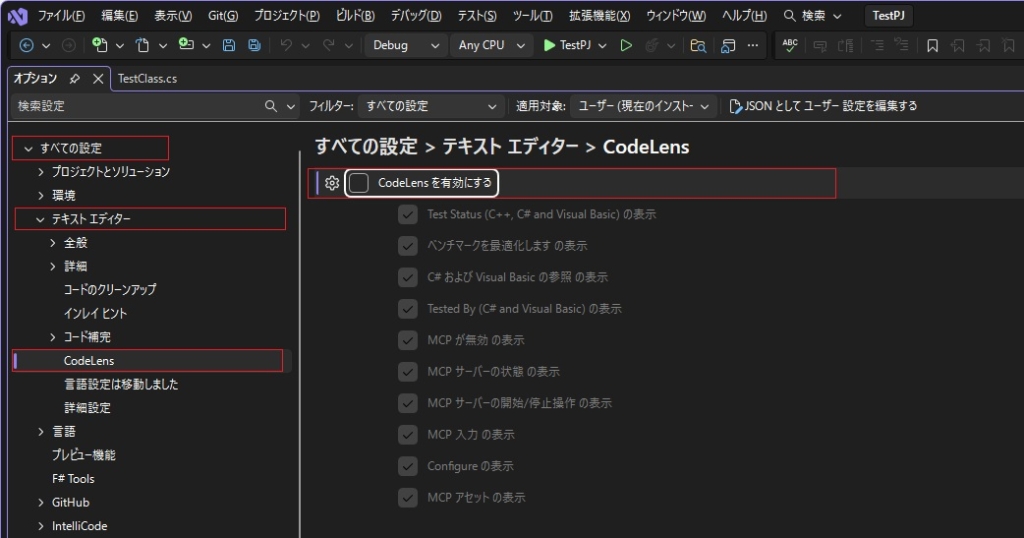This screenshot has width=1024, height=538.
Task: Open the Debug configuration dropdown
Action: click(x=405, y=45)
